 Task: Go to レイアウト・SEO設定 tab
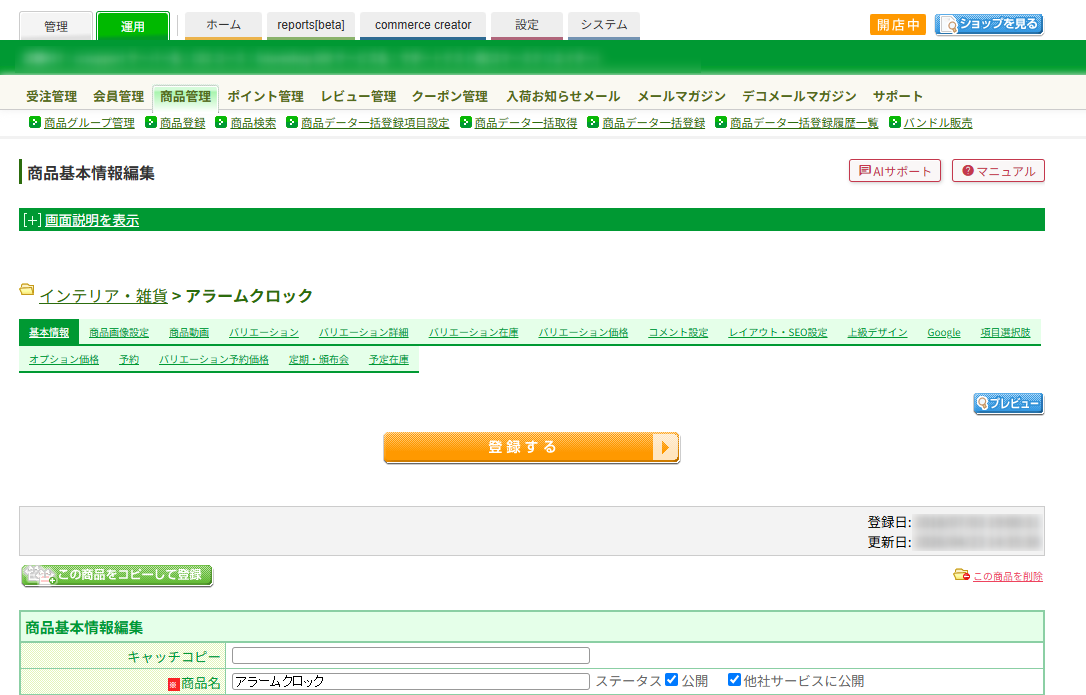778,333
